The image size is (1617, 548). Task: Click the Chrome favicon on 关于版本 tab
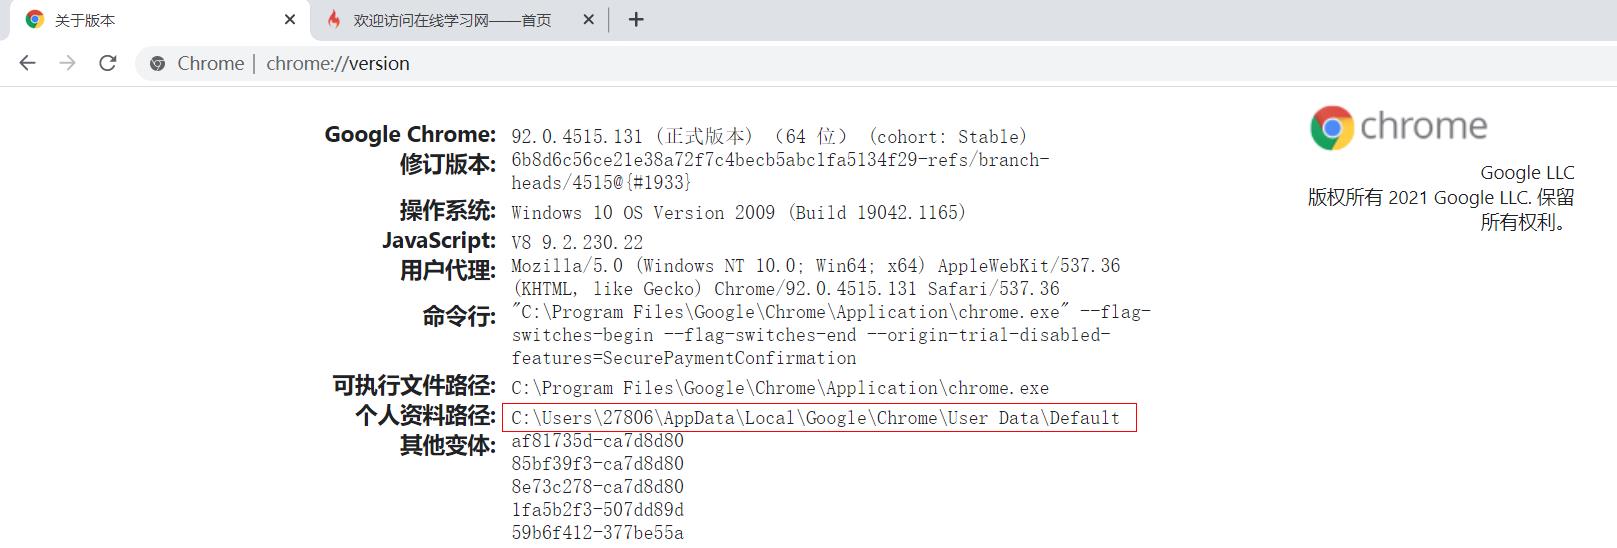coord(35,20)
